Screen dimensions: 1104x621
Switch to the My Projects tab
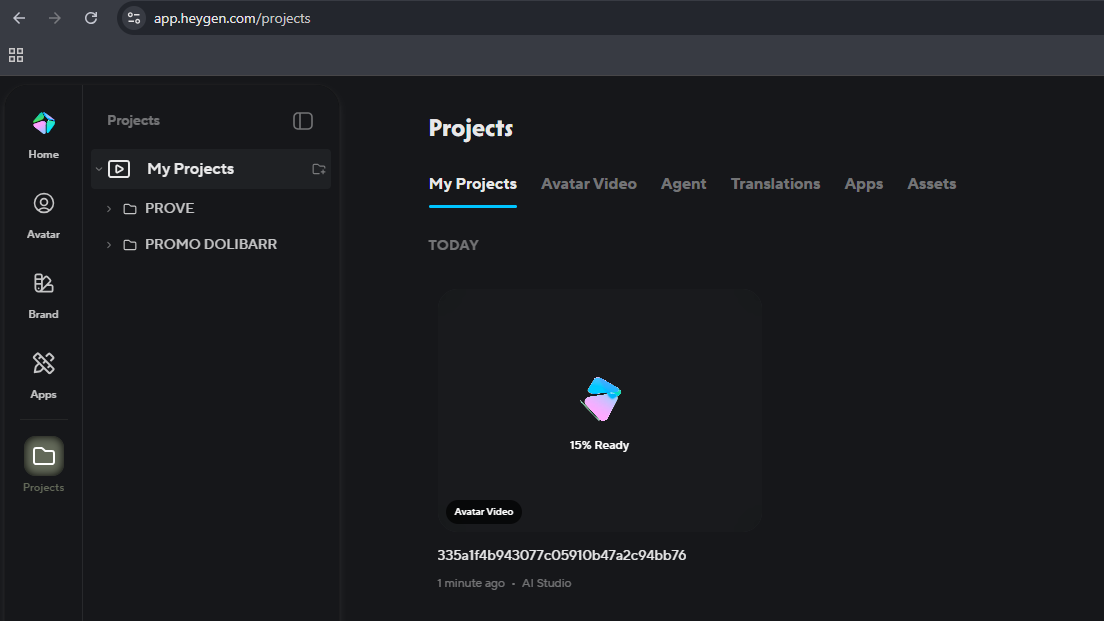coord(472,184)
